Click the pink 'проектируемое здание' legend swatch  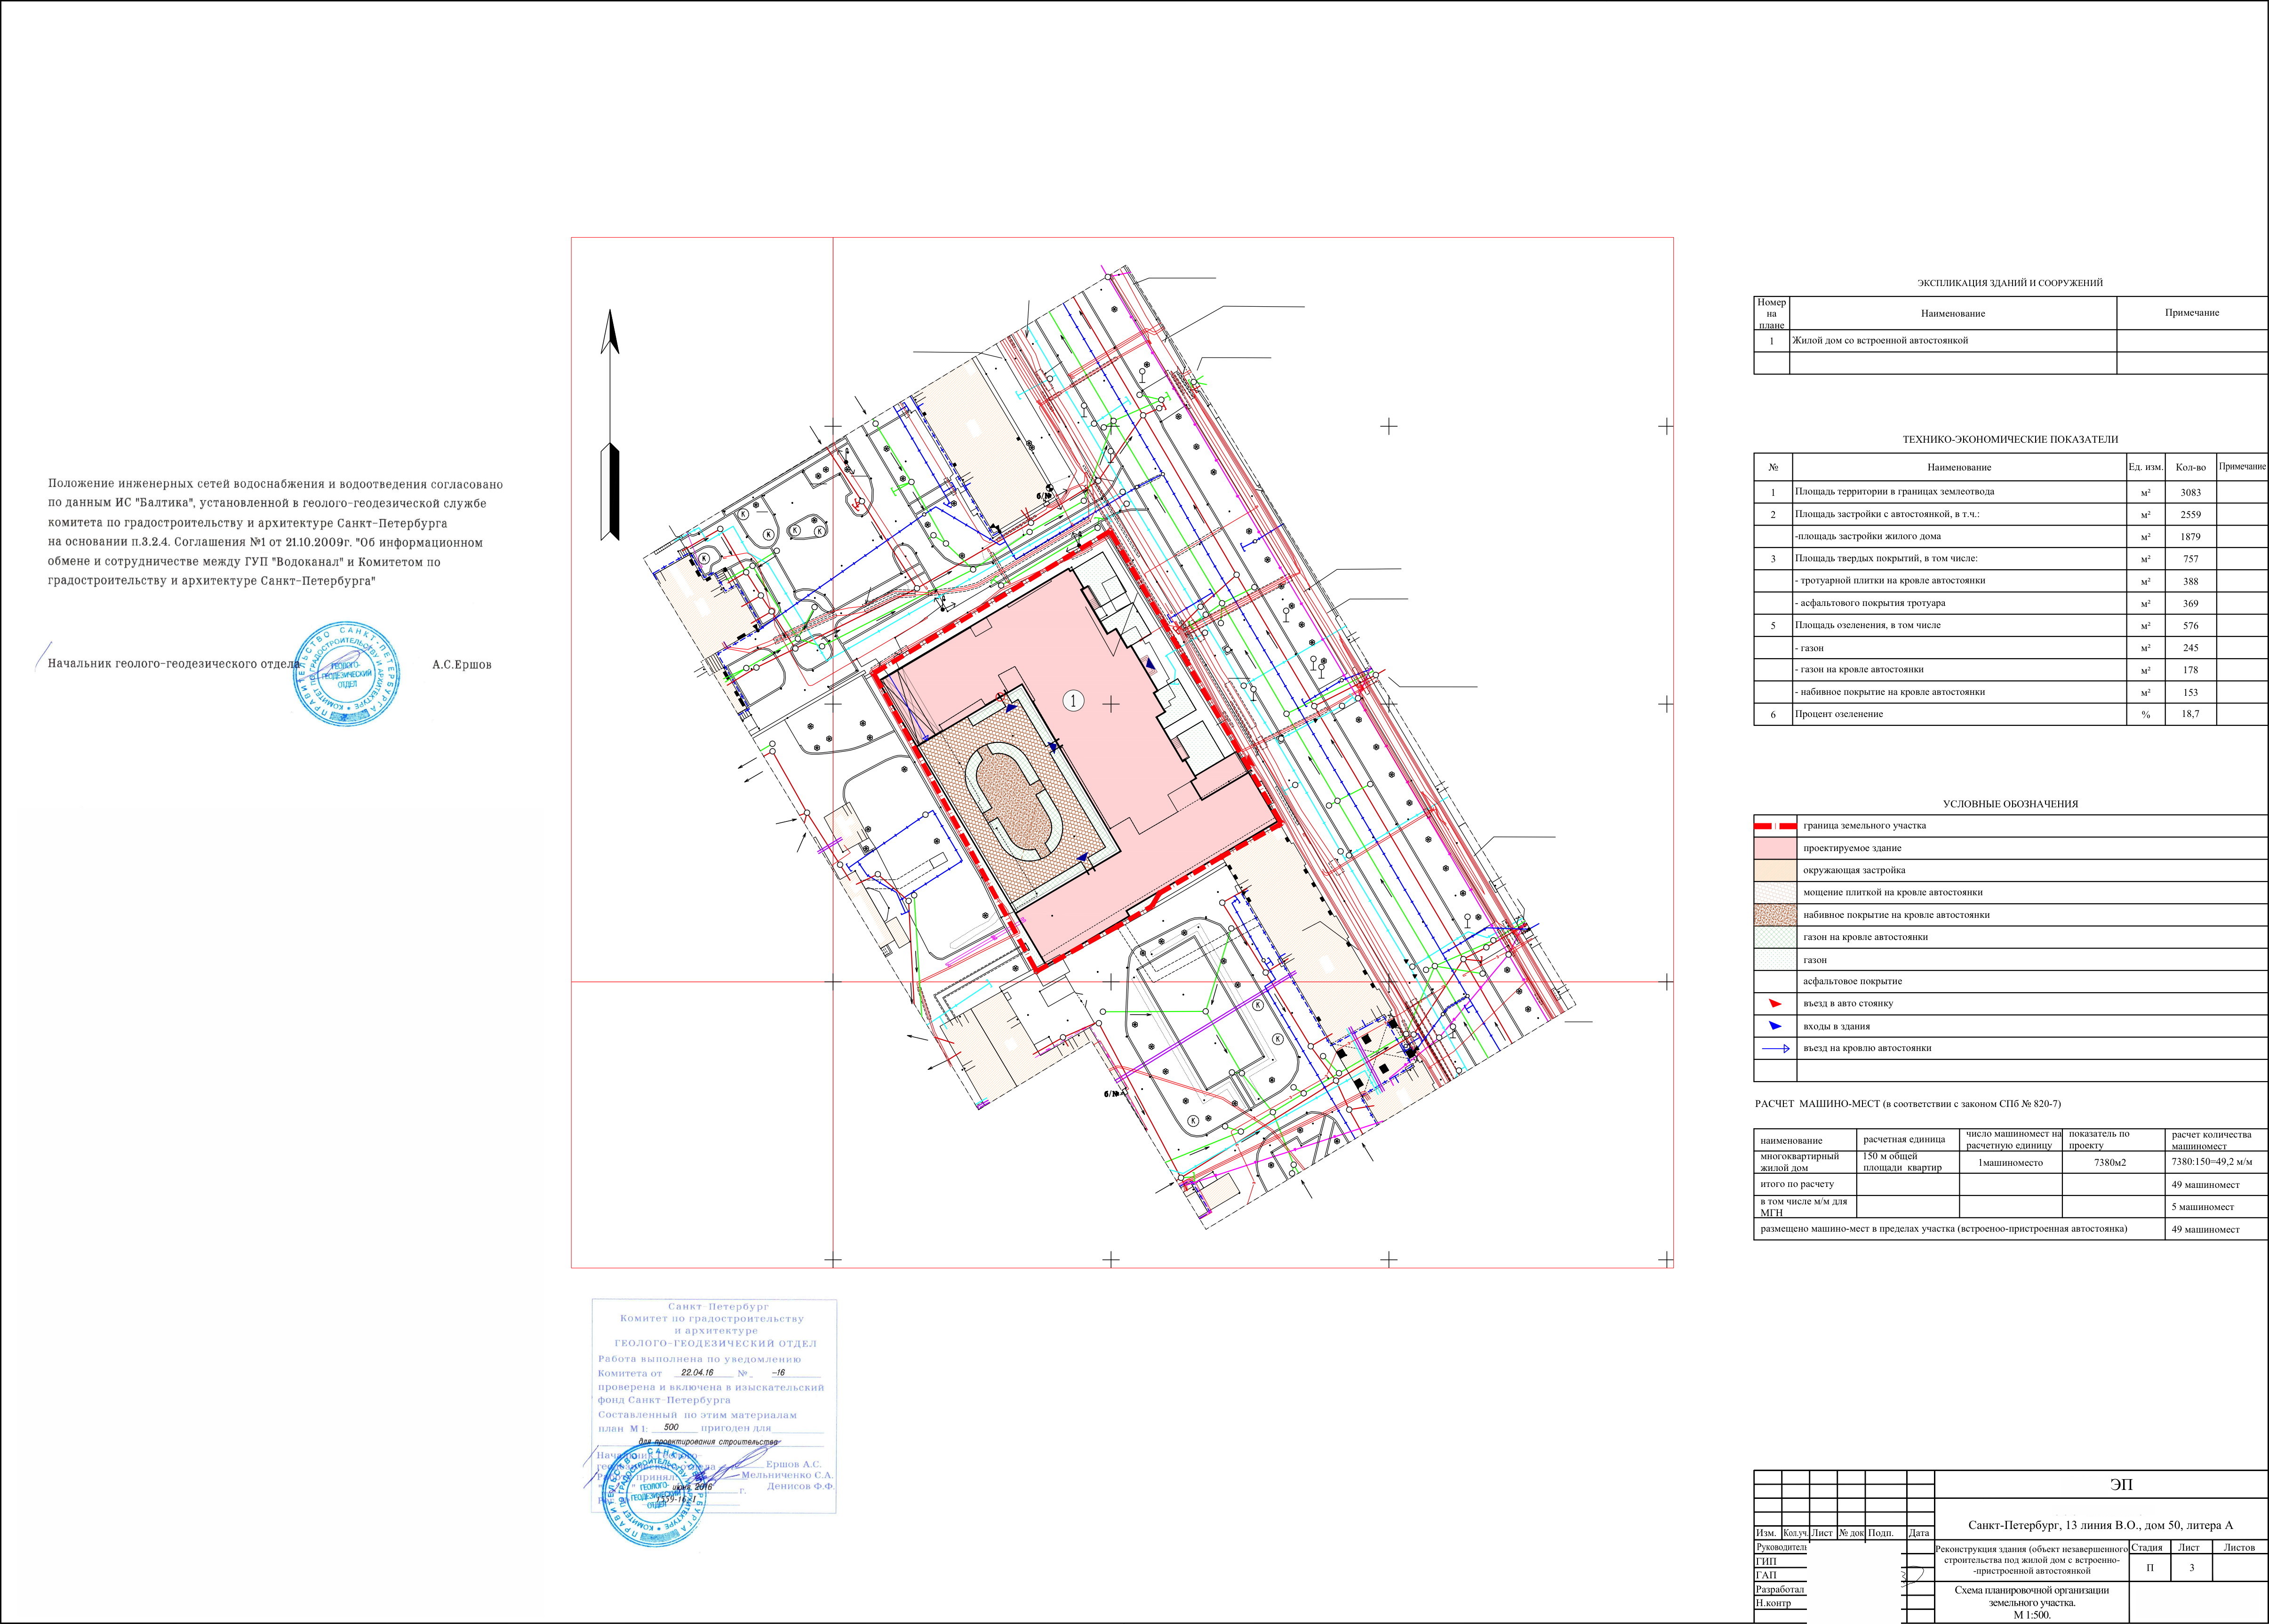tap(1775, 848)
